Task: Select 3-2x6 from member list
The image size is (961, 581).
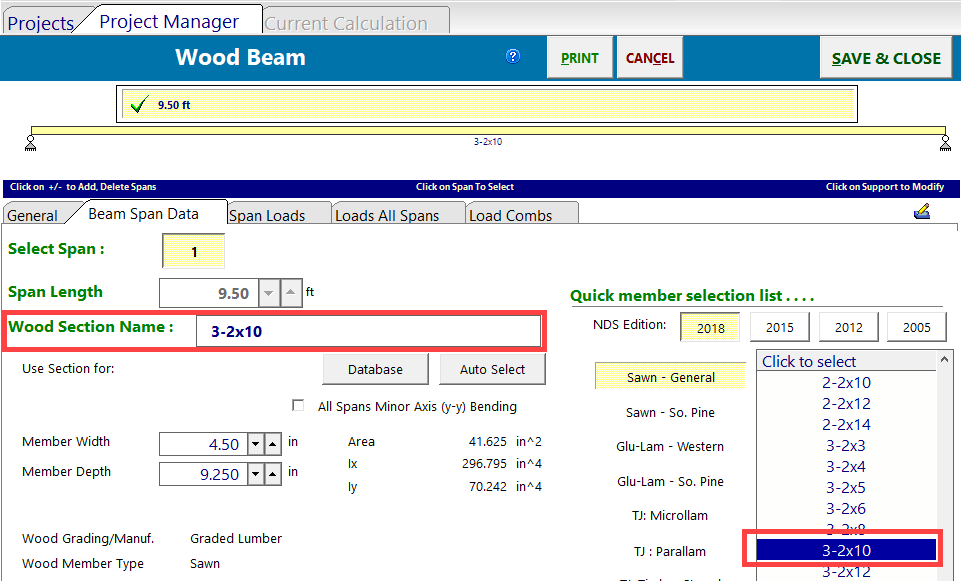Action: pos(846,508)
